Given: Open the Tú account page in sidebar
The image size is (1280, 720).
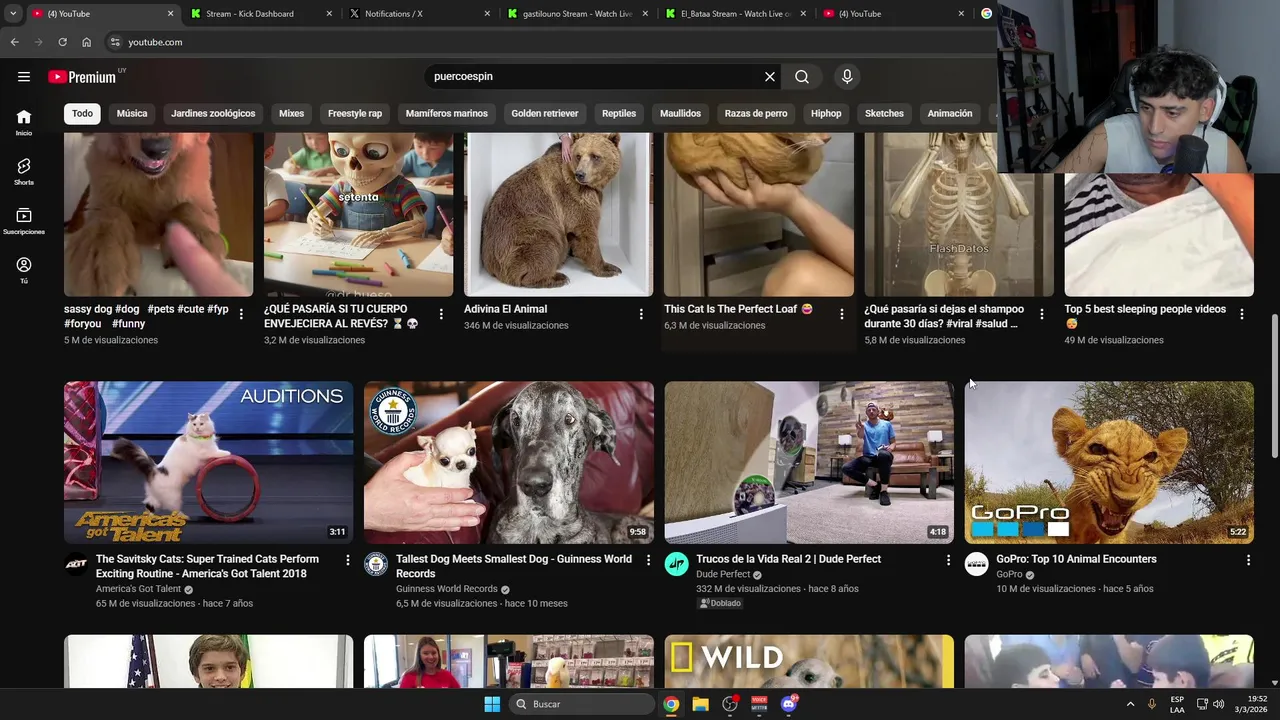Looking at the screenshot, I should [24, 270].
